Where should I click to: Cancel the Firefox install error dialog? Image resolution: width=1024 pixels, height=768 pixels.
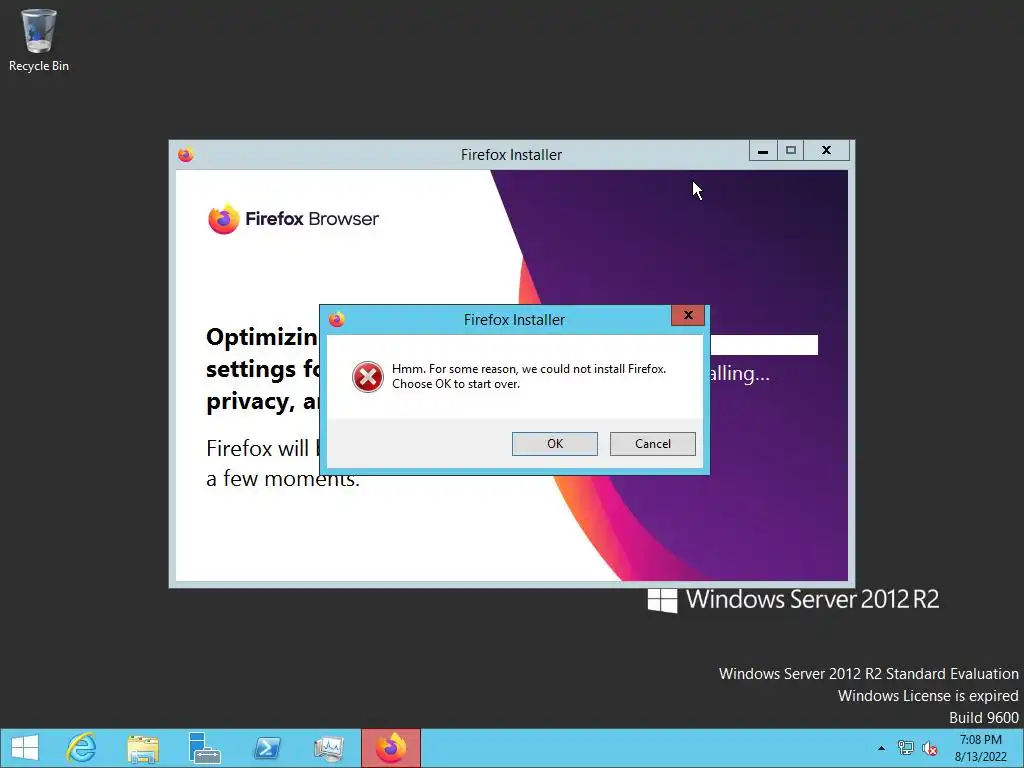point(652,443)
